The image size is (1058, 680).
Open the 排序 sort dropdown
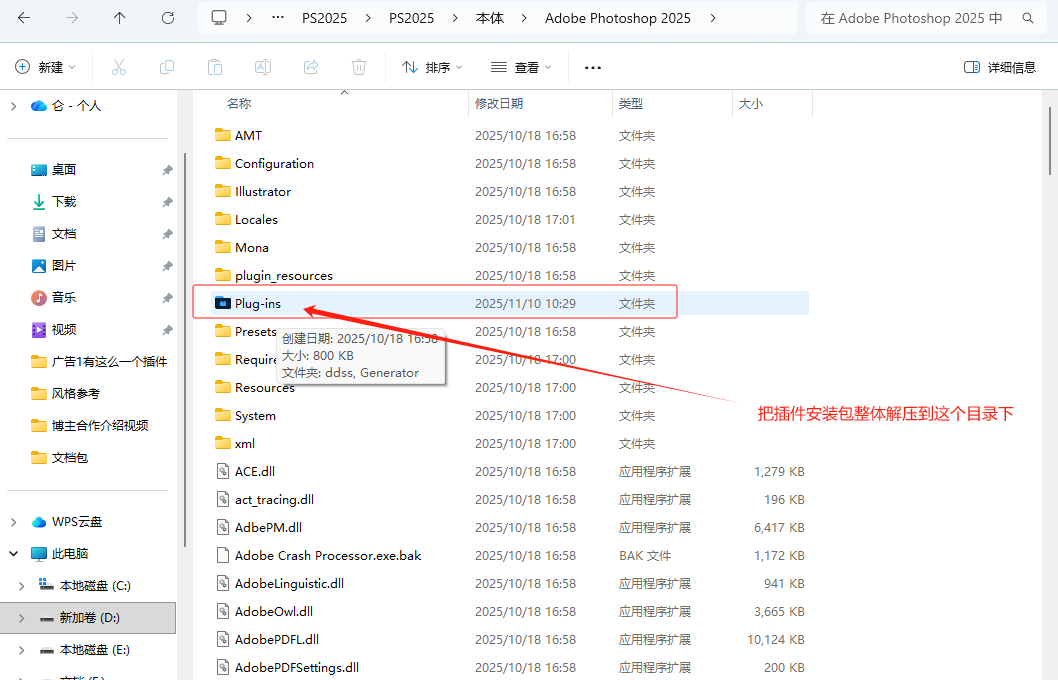pyautogui.click(x=432, y=67)
